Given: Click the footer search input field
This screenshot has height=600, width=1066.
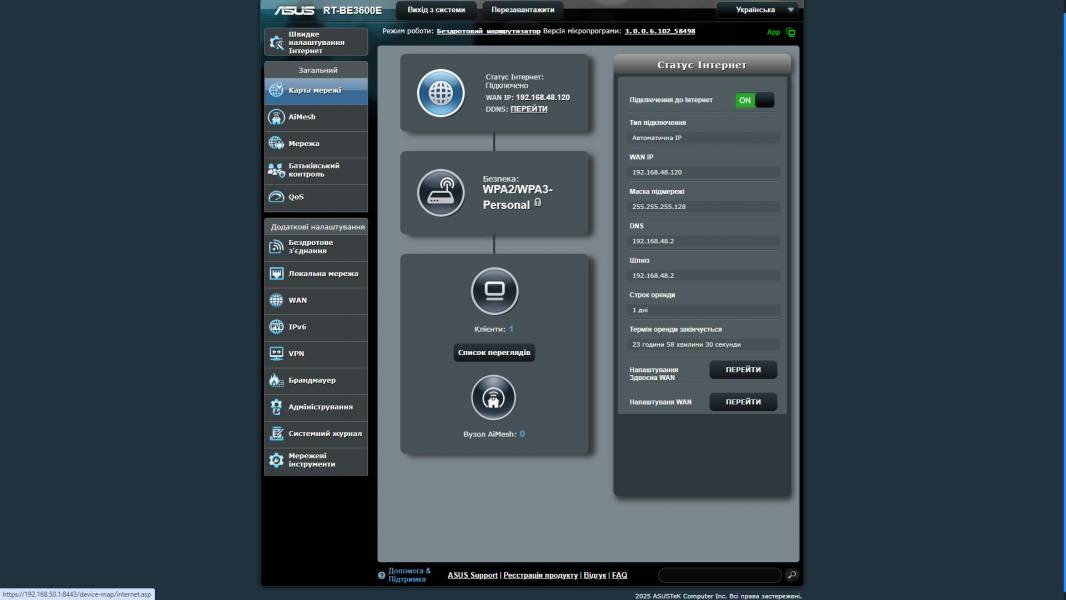Looking at the screenshot, I should tap(719, 576).
